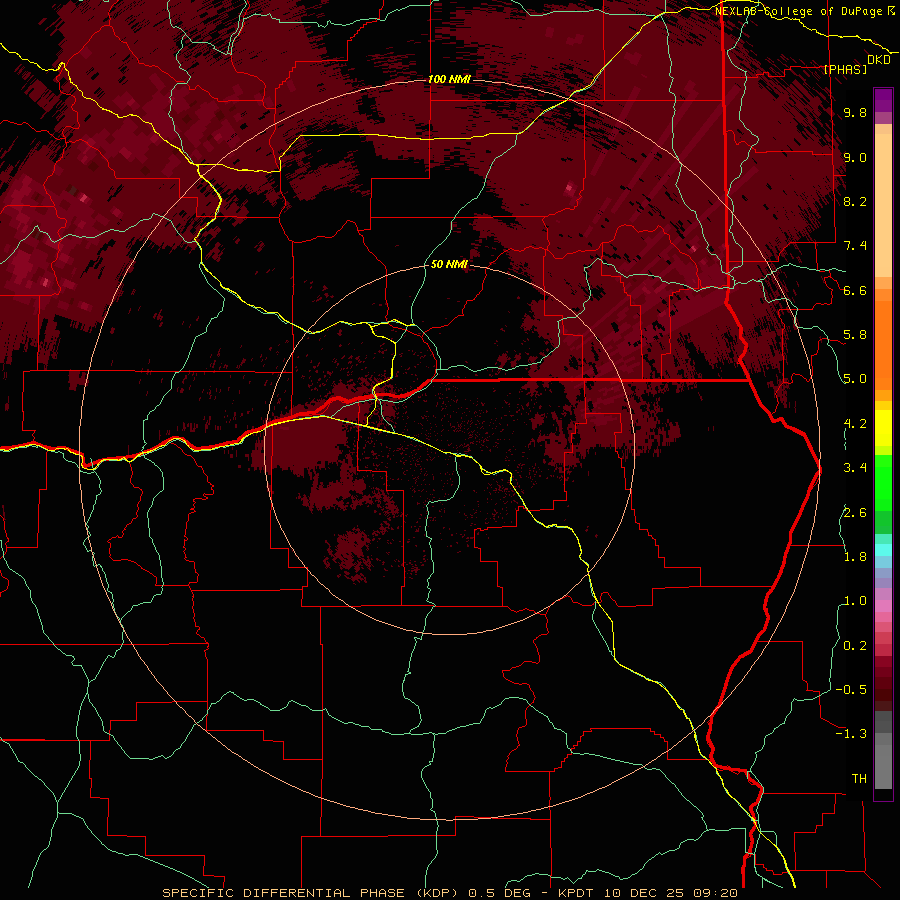The width and height of the screenshot is (900, 900).
Task: Click the 2.6 value on the color scale
Action: click(855, 513)
